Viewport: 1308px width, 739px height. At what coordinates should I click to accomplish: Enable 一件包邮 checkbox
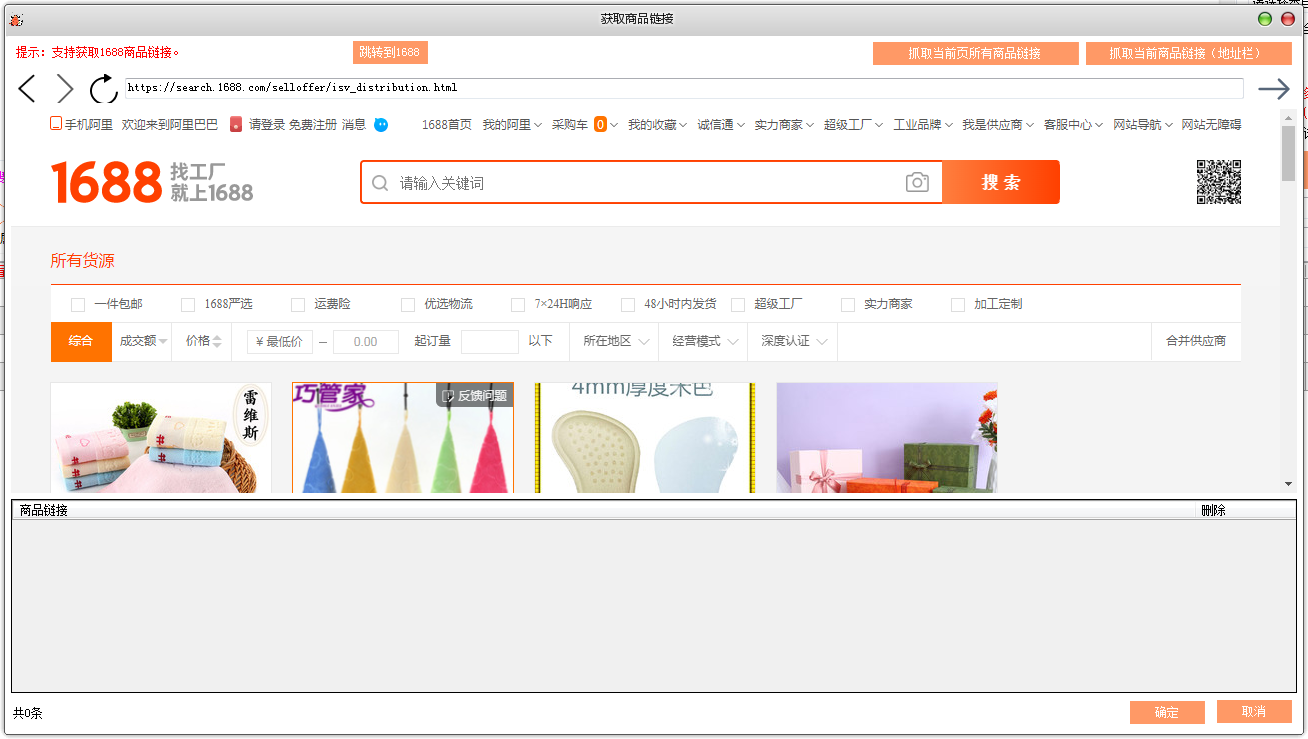tap(78, 304)
